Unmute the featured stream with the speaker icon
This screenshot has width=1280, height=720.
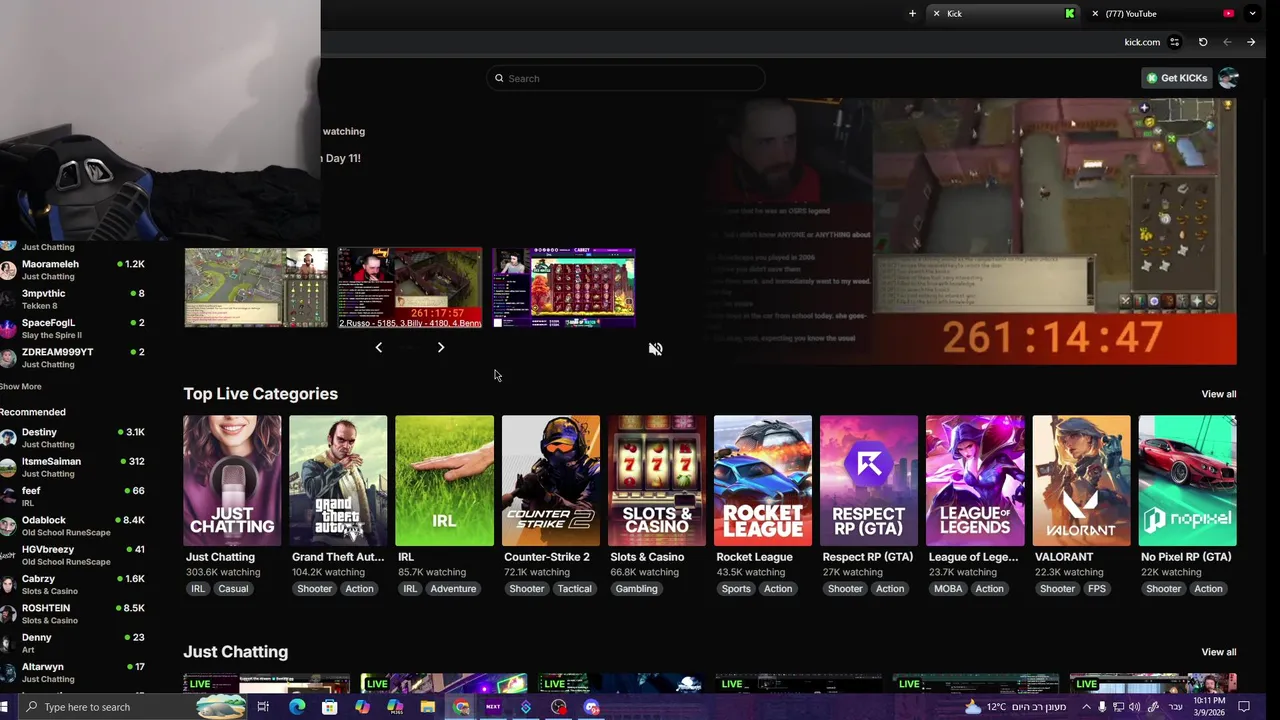(x=655, y=349)
